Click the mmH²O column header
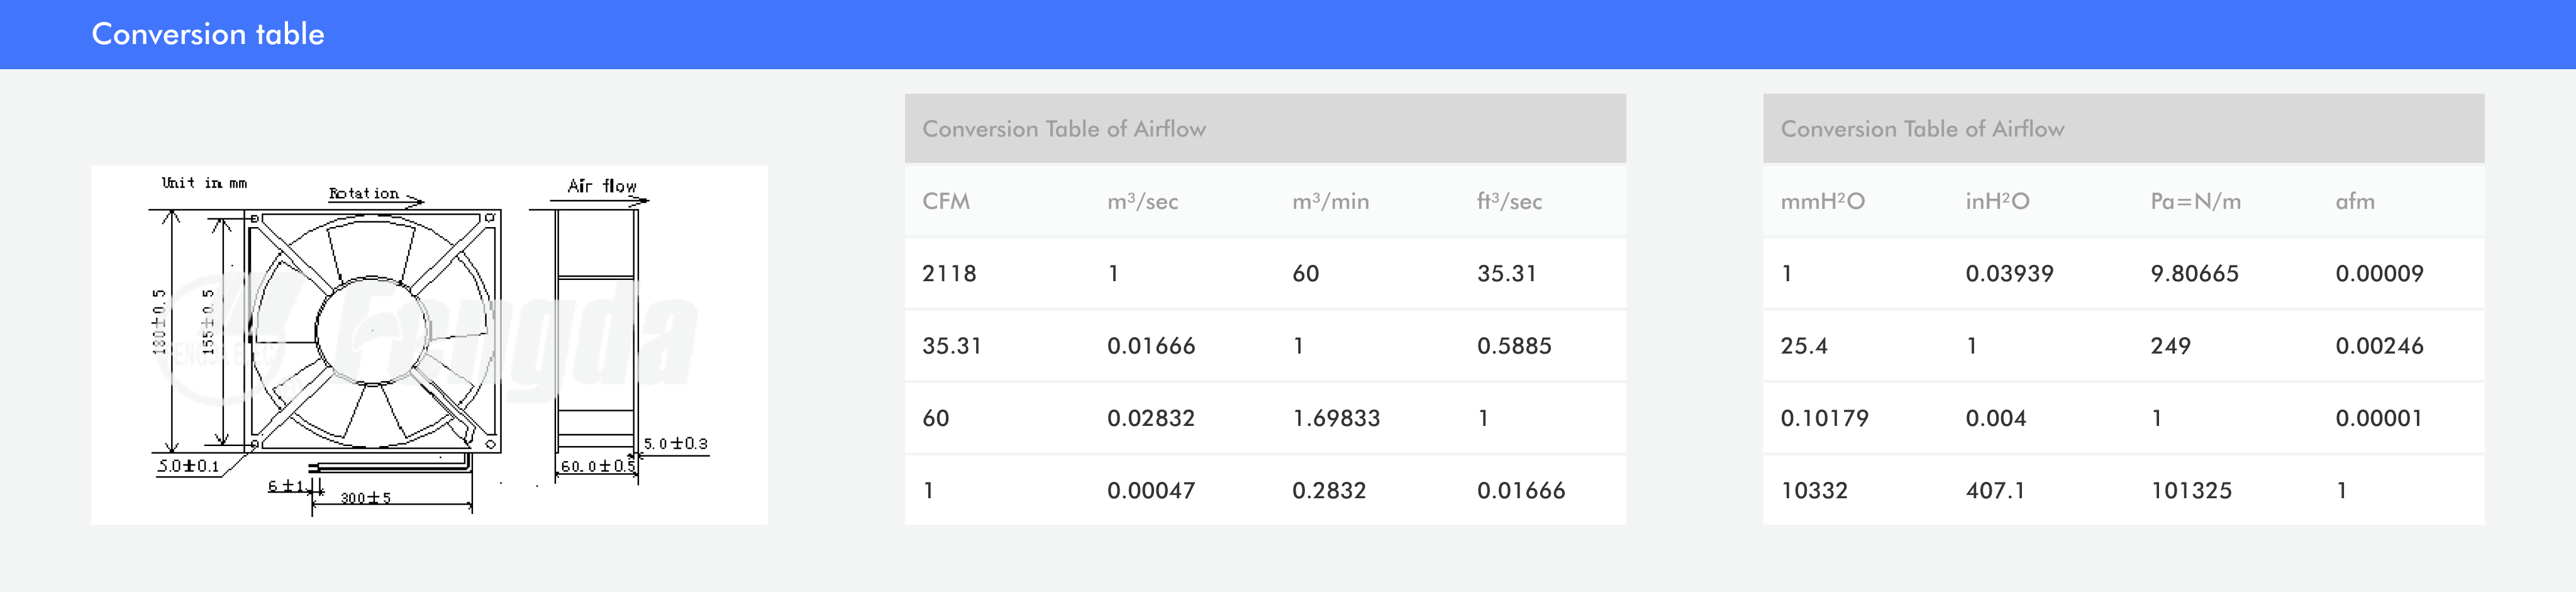 tap(1822, 201)
